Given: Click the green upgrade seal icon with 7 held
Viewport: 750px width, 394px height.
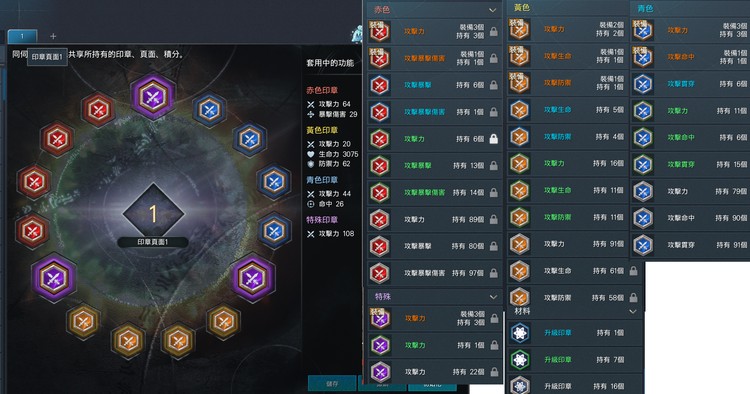Looking at the screenshot, I should point(520,359).
